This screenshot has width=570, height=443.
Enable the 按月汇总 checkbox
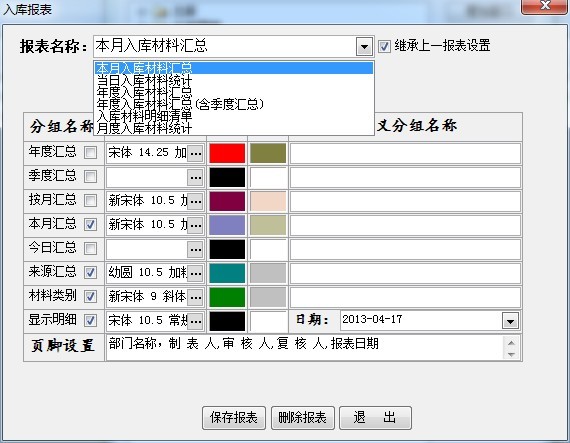[90, 201]
